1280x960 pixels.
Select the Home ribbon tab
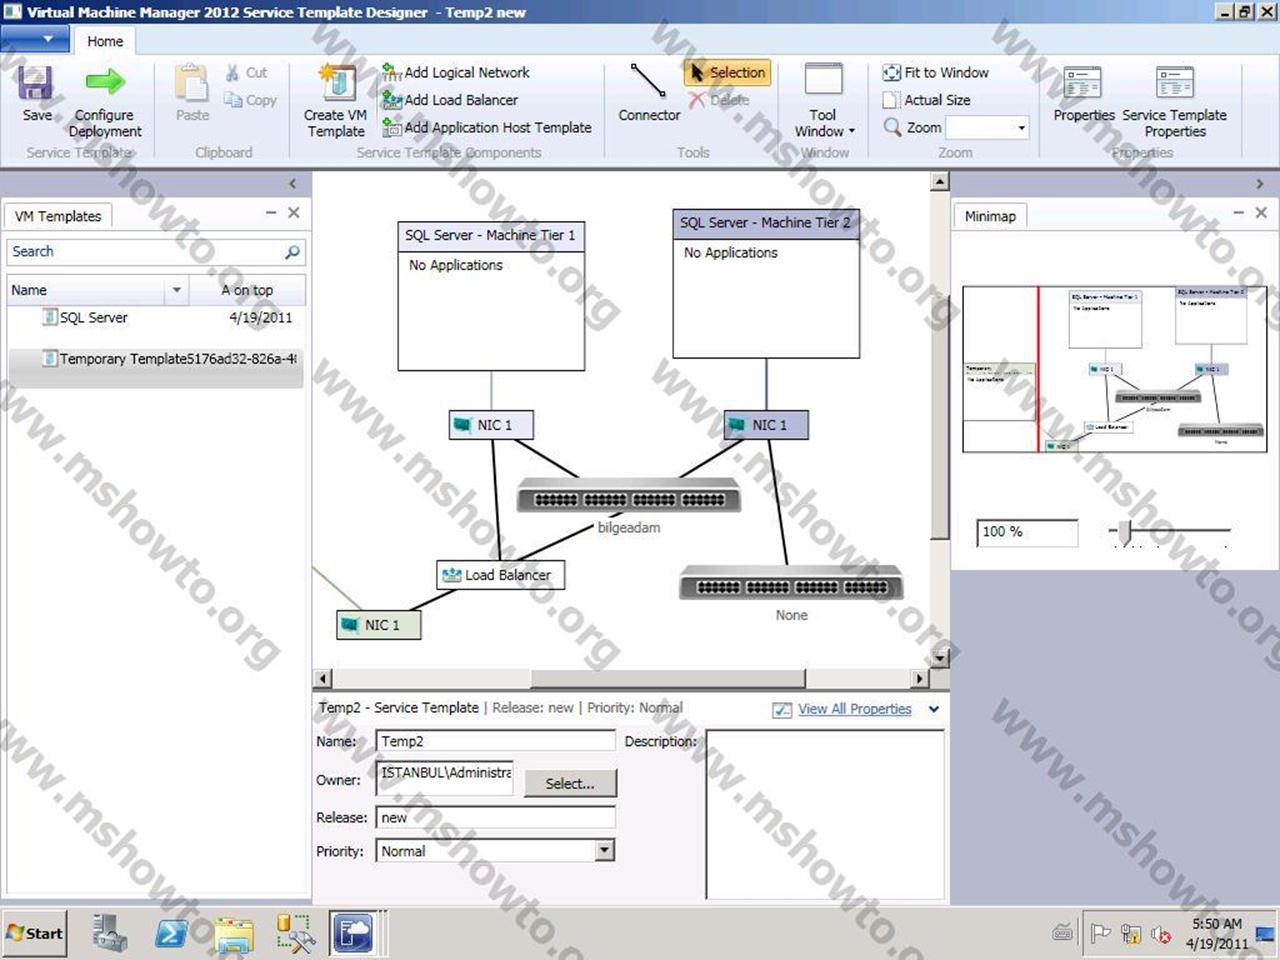click(x=105, y=41)
